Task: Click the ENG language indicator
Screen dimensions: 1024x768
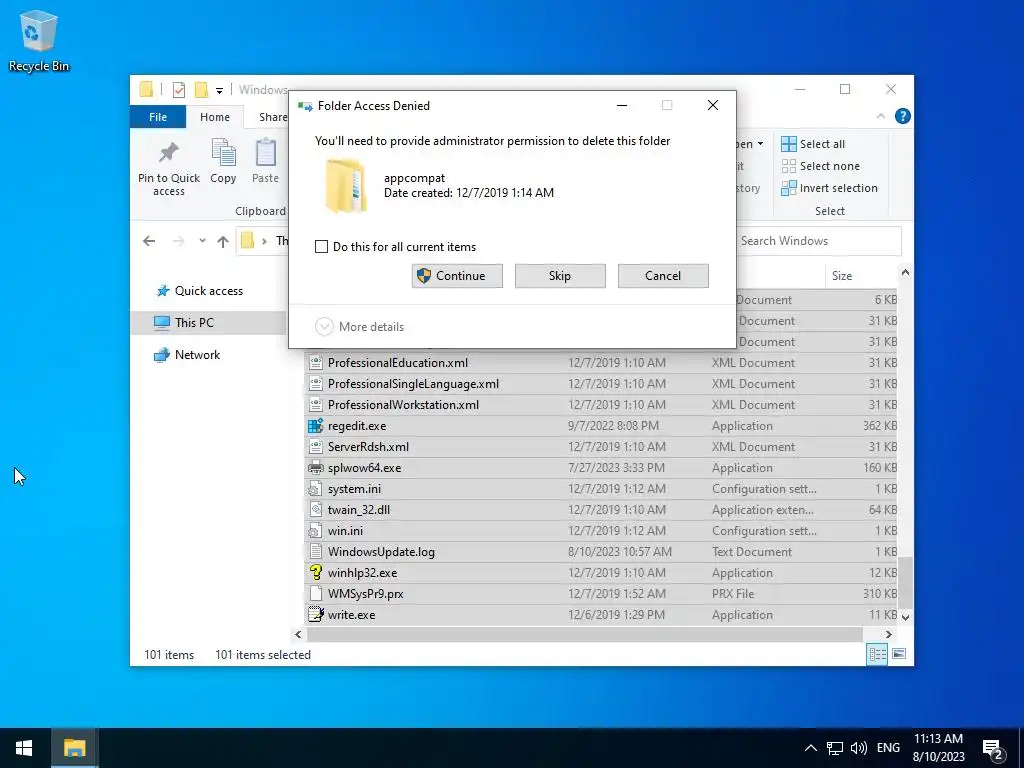Action: [888, 748]
